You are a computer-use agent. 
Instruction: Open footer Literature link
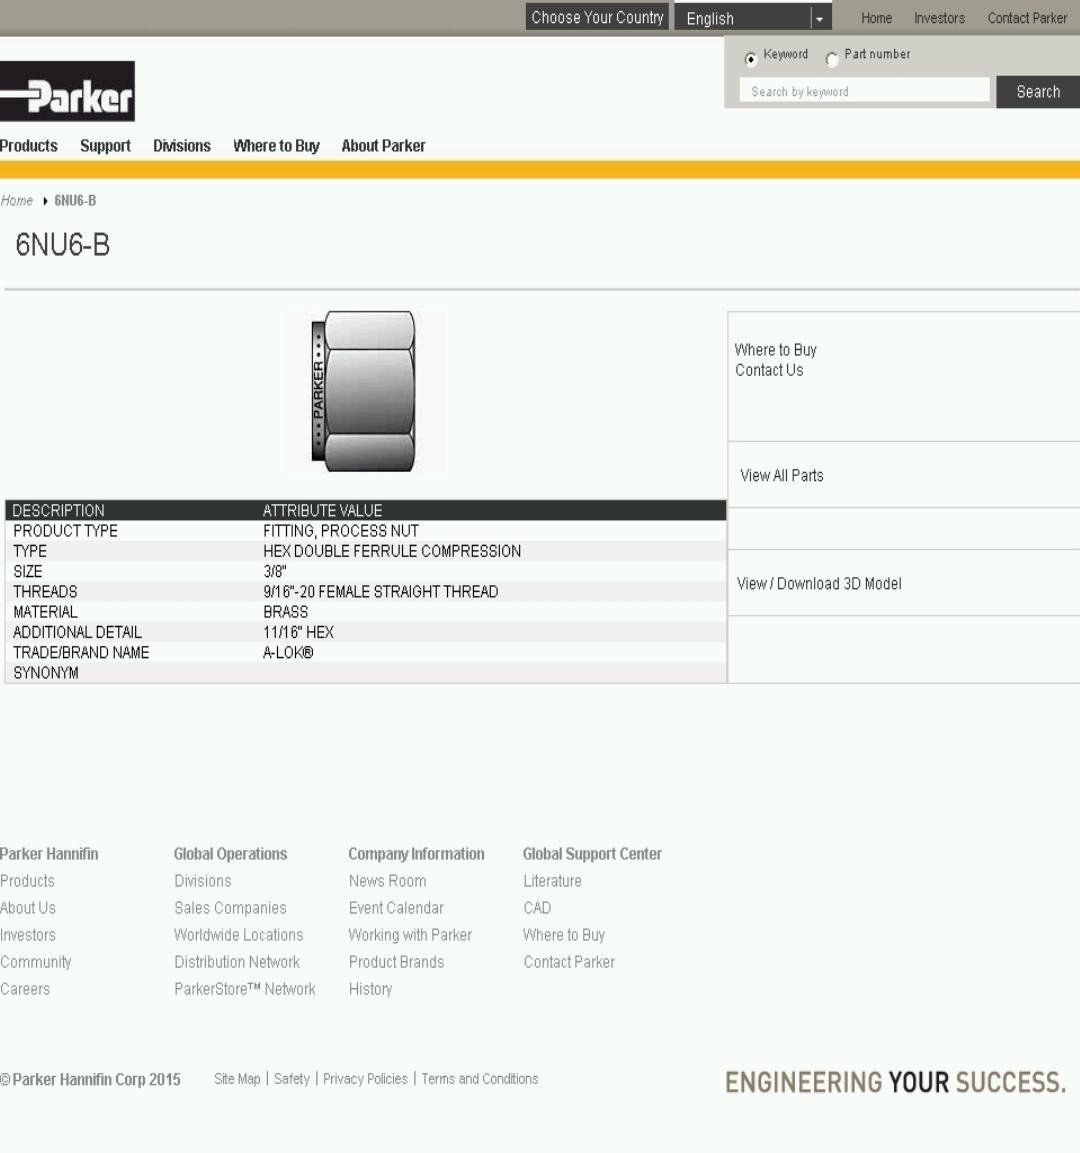point(552,881)
